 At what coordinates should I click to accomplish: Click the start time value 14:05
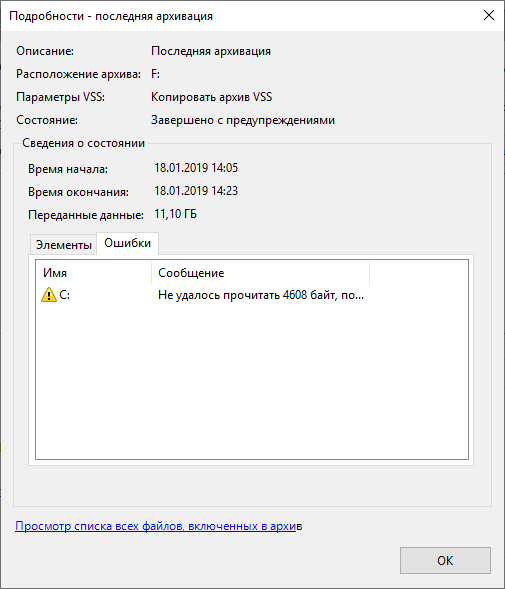pyautogui.click(x=196, y=168)
